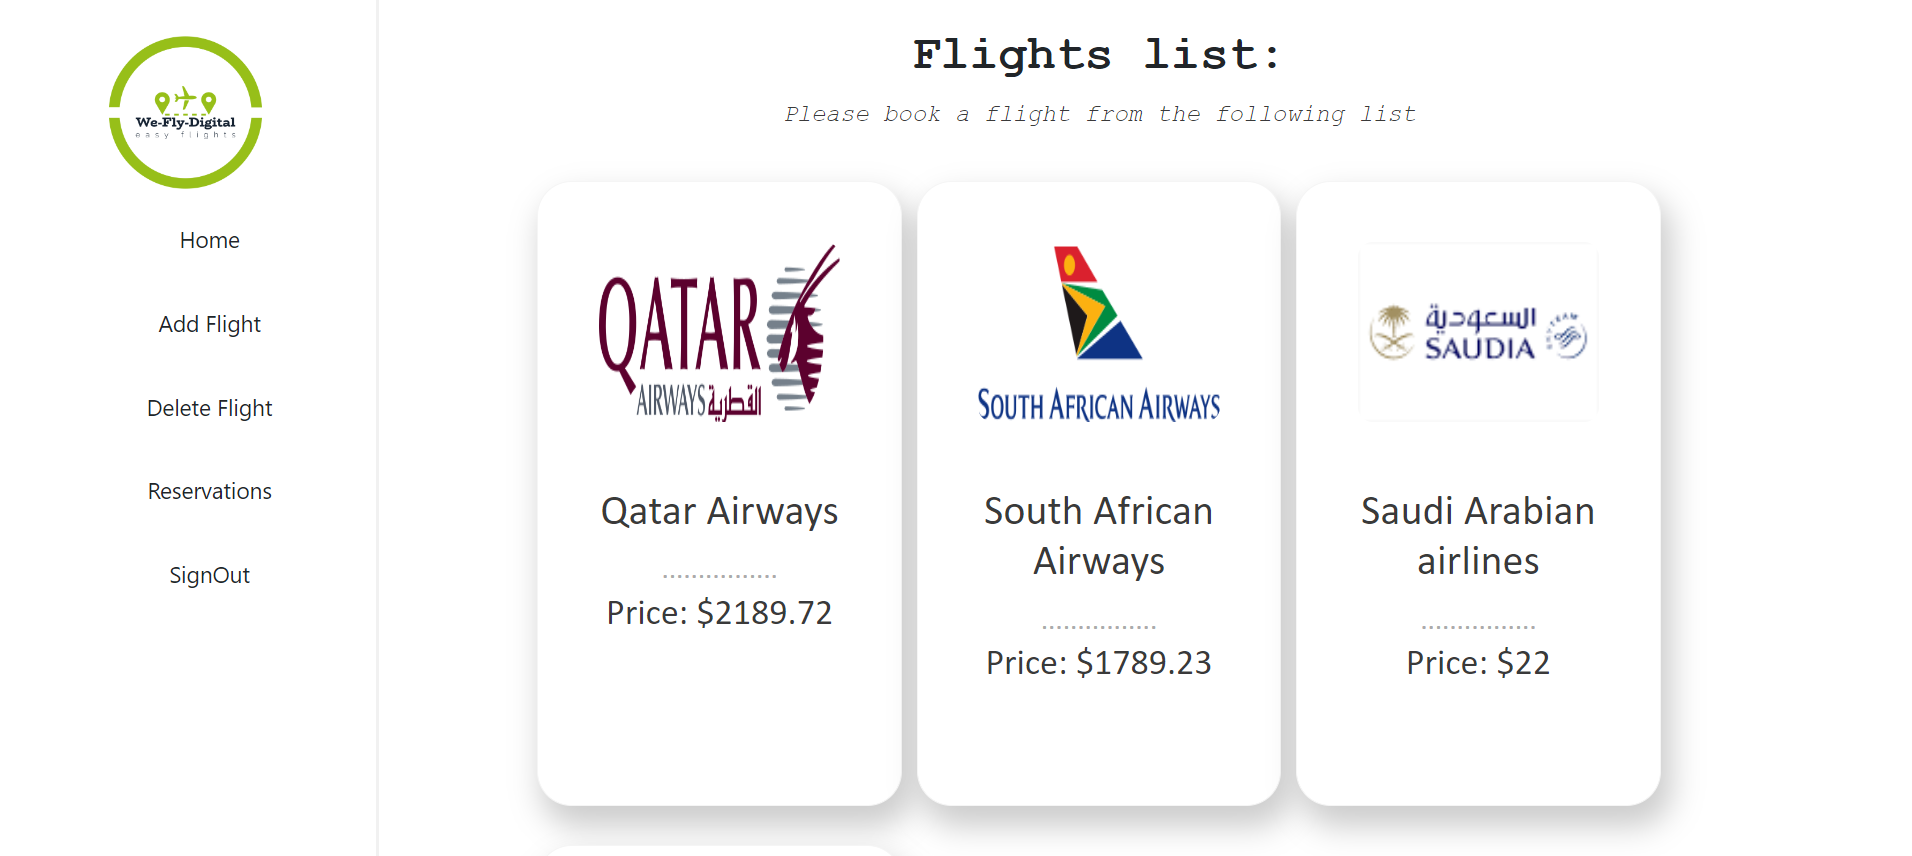Click the Price $1789.23 label
Viewport: 1912px width, 856px height.
(1098, 662)
